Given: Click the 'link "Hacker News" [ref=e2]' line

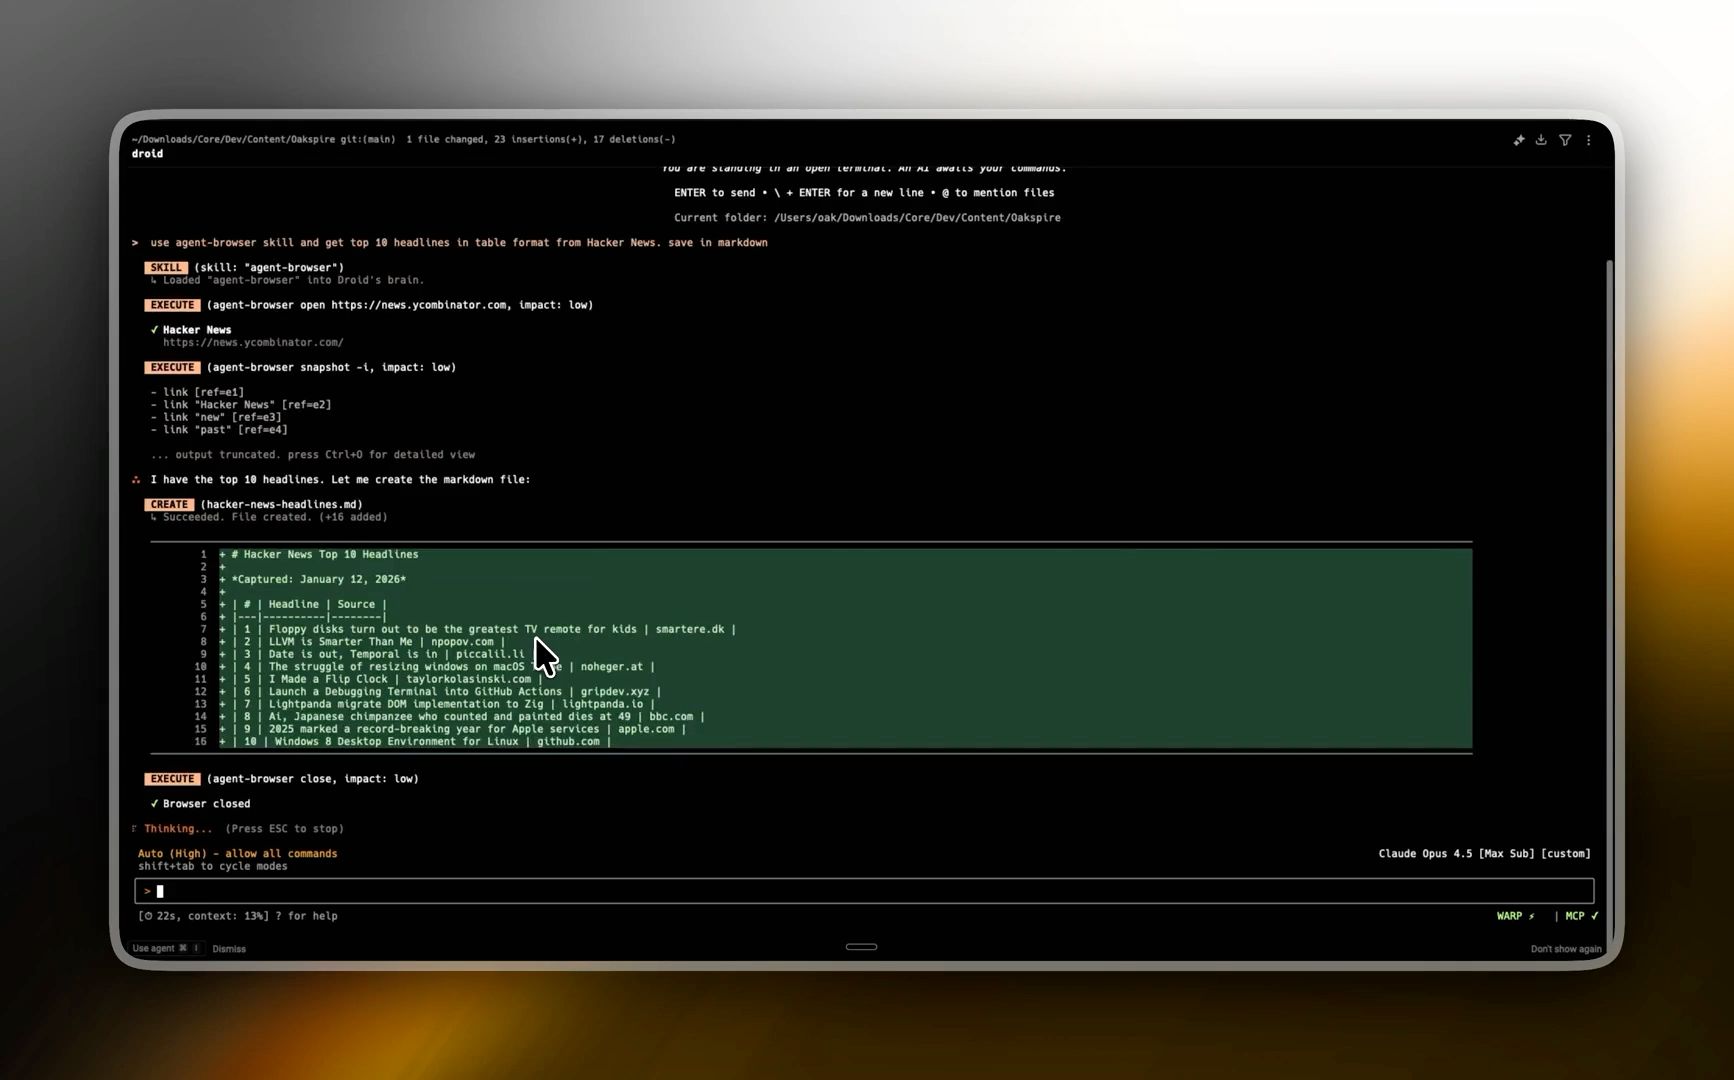Looking at the screenshot, I should (x=240, y=405).
